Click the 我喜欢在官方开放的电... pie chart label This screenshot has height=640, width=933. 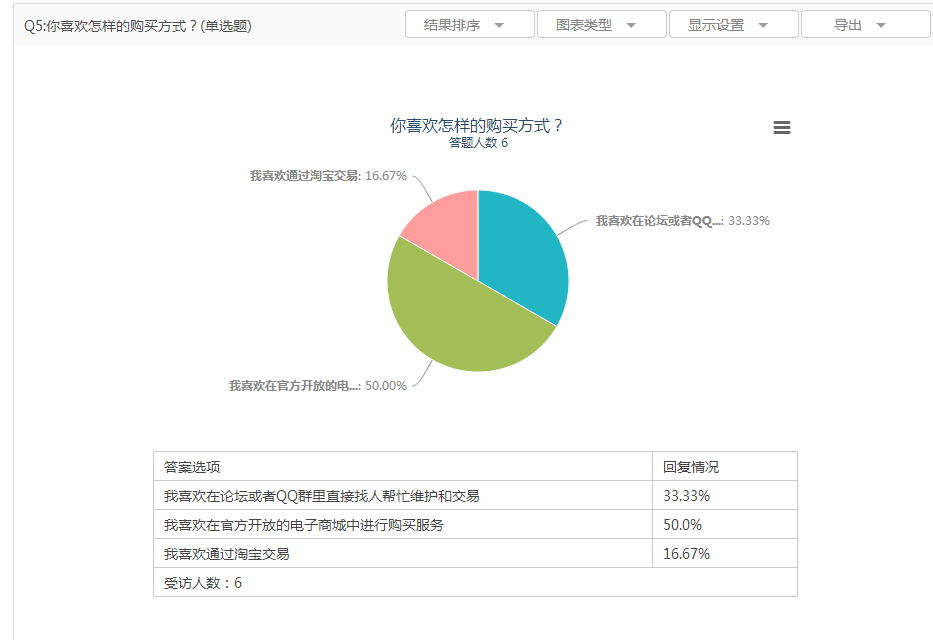coord(317,386)
